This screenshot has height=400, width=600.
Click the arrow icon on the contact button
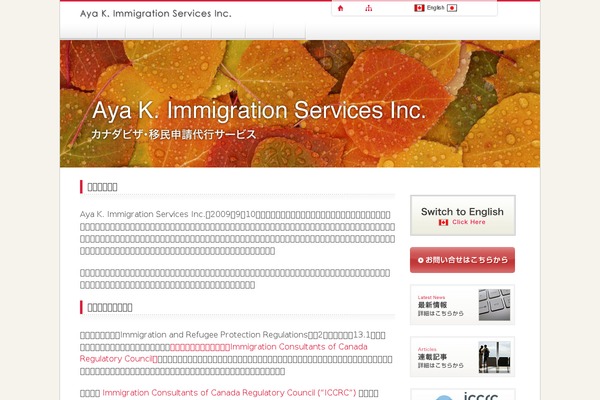pyautogui.click(x=419, y=260)
